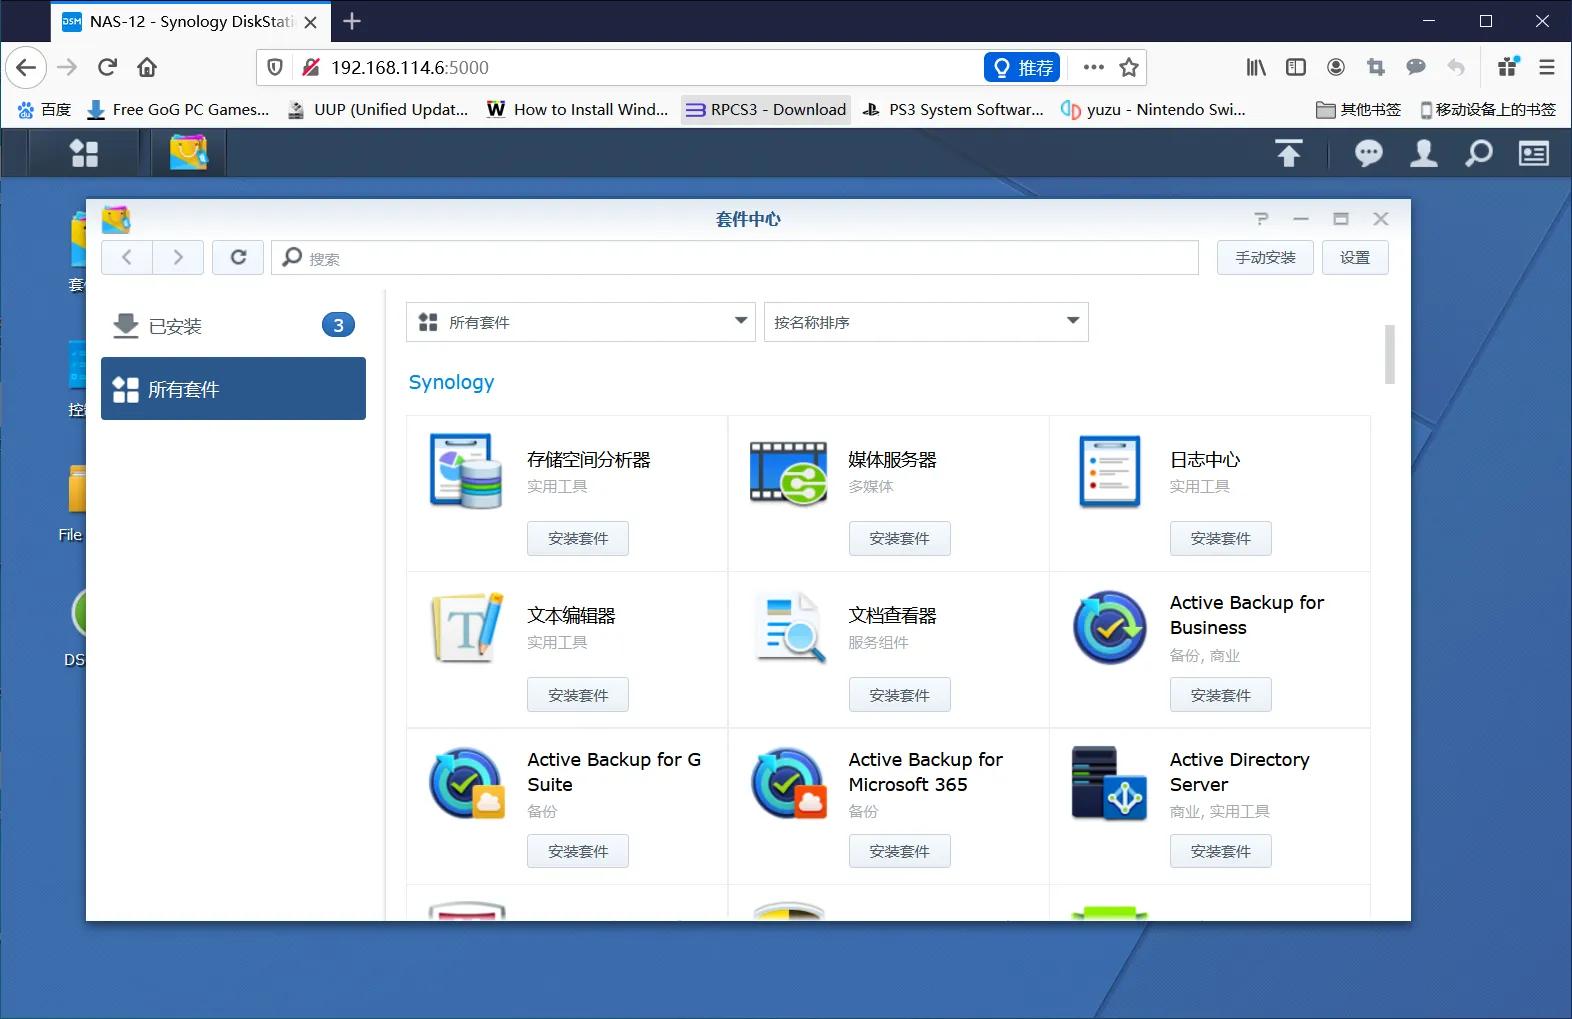The height and width of the screenshot is (1019, 1572).
Task: Open a new browser tab
Action: click(x=352, y=21)
